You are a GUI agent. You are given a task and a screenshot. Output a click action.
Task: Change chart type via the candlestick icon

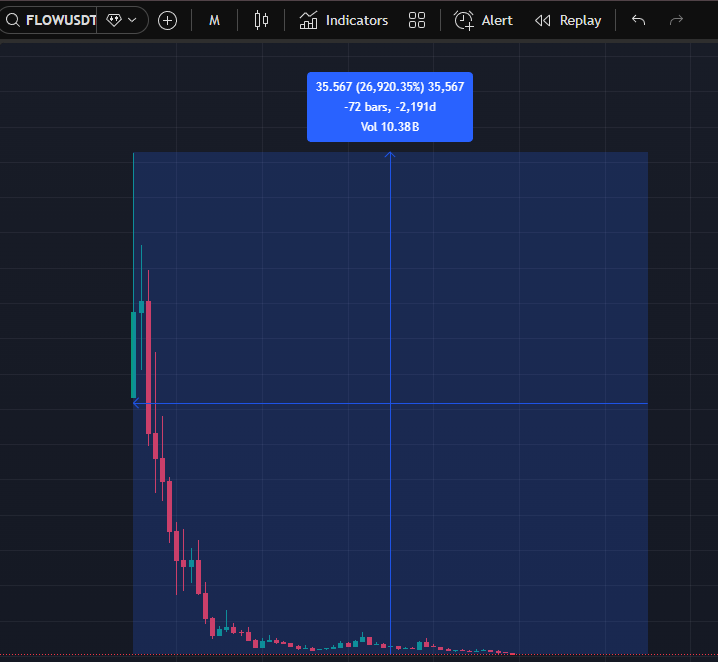(261, 21)
